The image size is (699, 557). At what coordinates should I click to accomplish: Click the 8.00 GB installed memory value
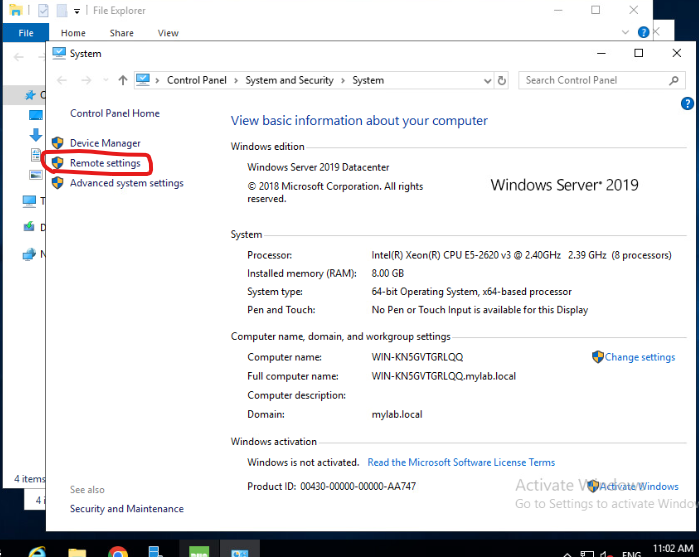click(387, 273)
